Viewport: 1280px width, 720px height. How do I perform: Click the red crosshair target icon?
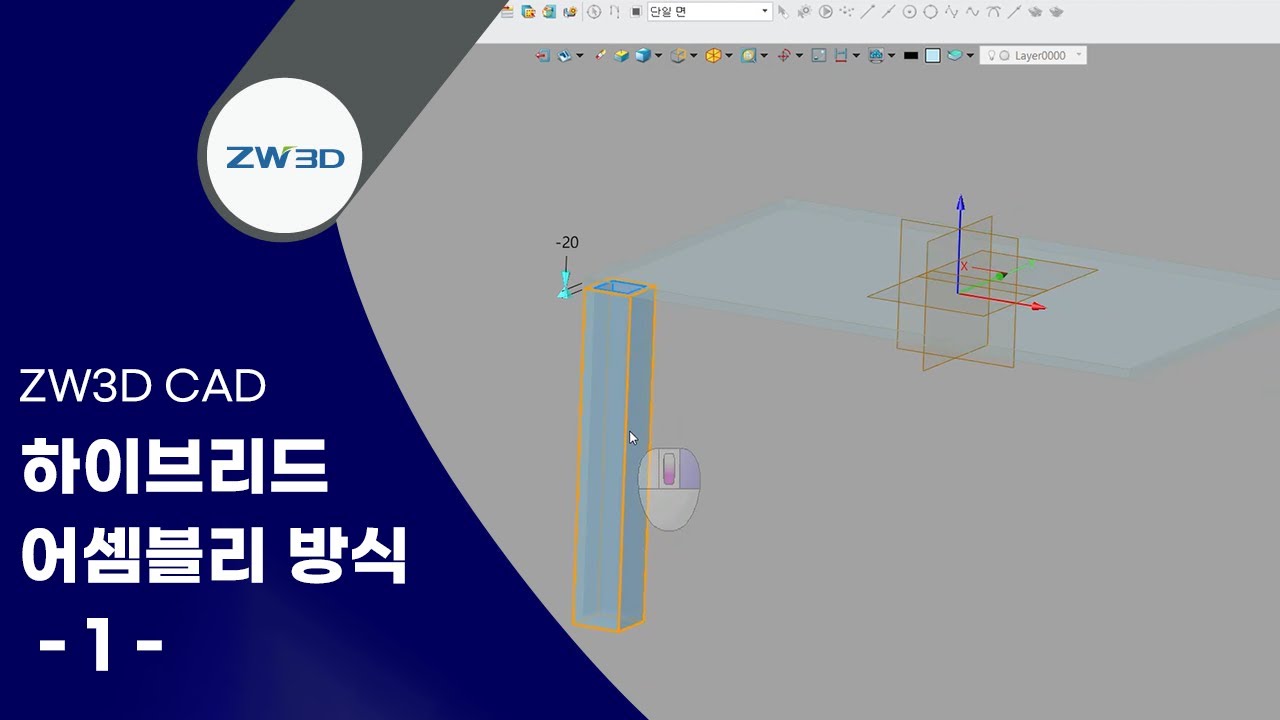click(x=784, y=56)
